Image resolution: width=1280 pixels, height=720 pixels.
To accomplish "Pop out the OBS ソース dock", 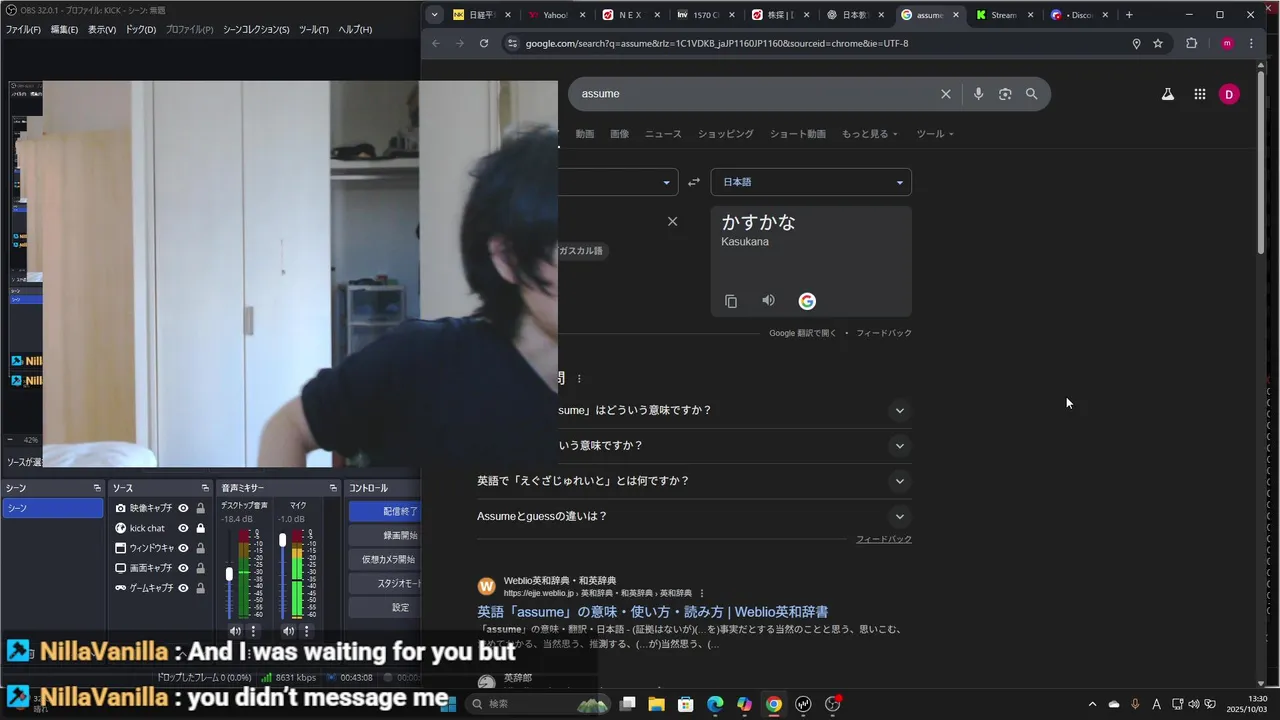I will (x=205, y=488).
